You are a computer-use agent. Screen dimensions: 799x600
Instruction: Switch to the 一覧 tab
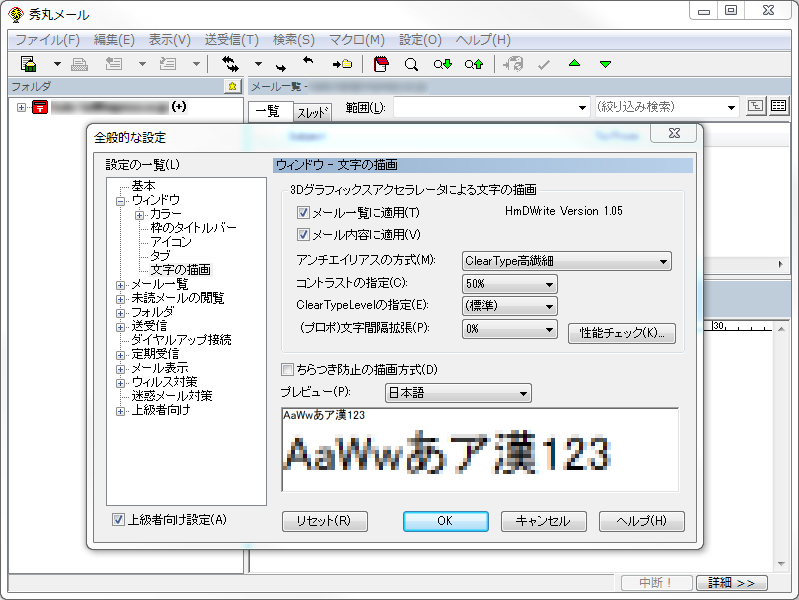click(x=270, y=111)
